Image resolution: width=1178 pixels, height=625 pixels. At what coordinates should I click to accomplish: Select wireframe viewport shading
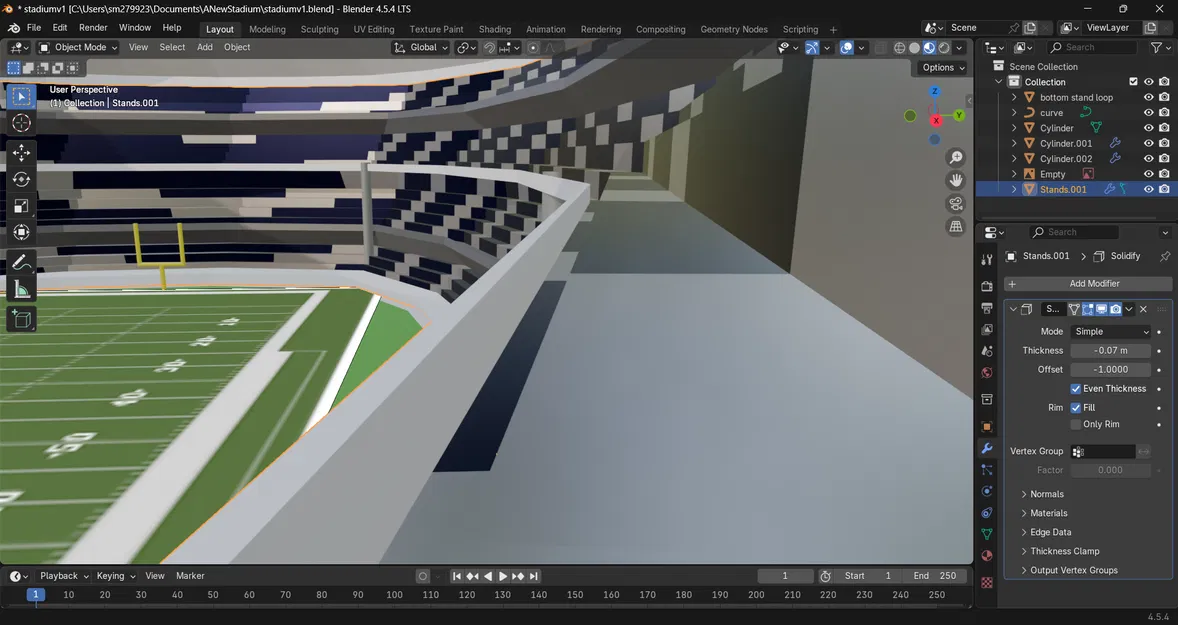(x=899, y=47)
